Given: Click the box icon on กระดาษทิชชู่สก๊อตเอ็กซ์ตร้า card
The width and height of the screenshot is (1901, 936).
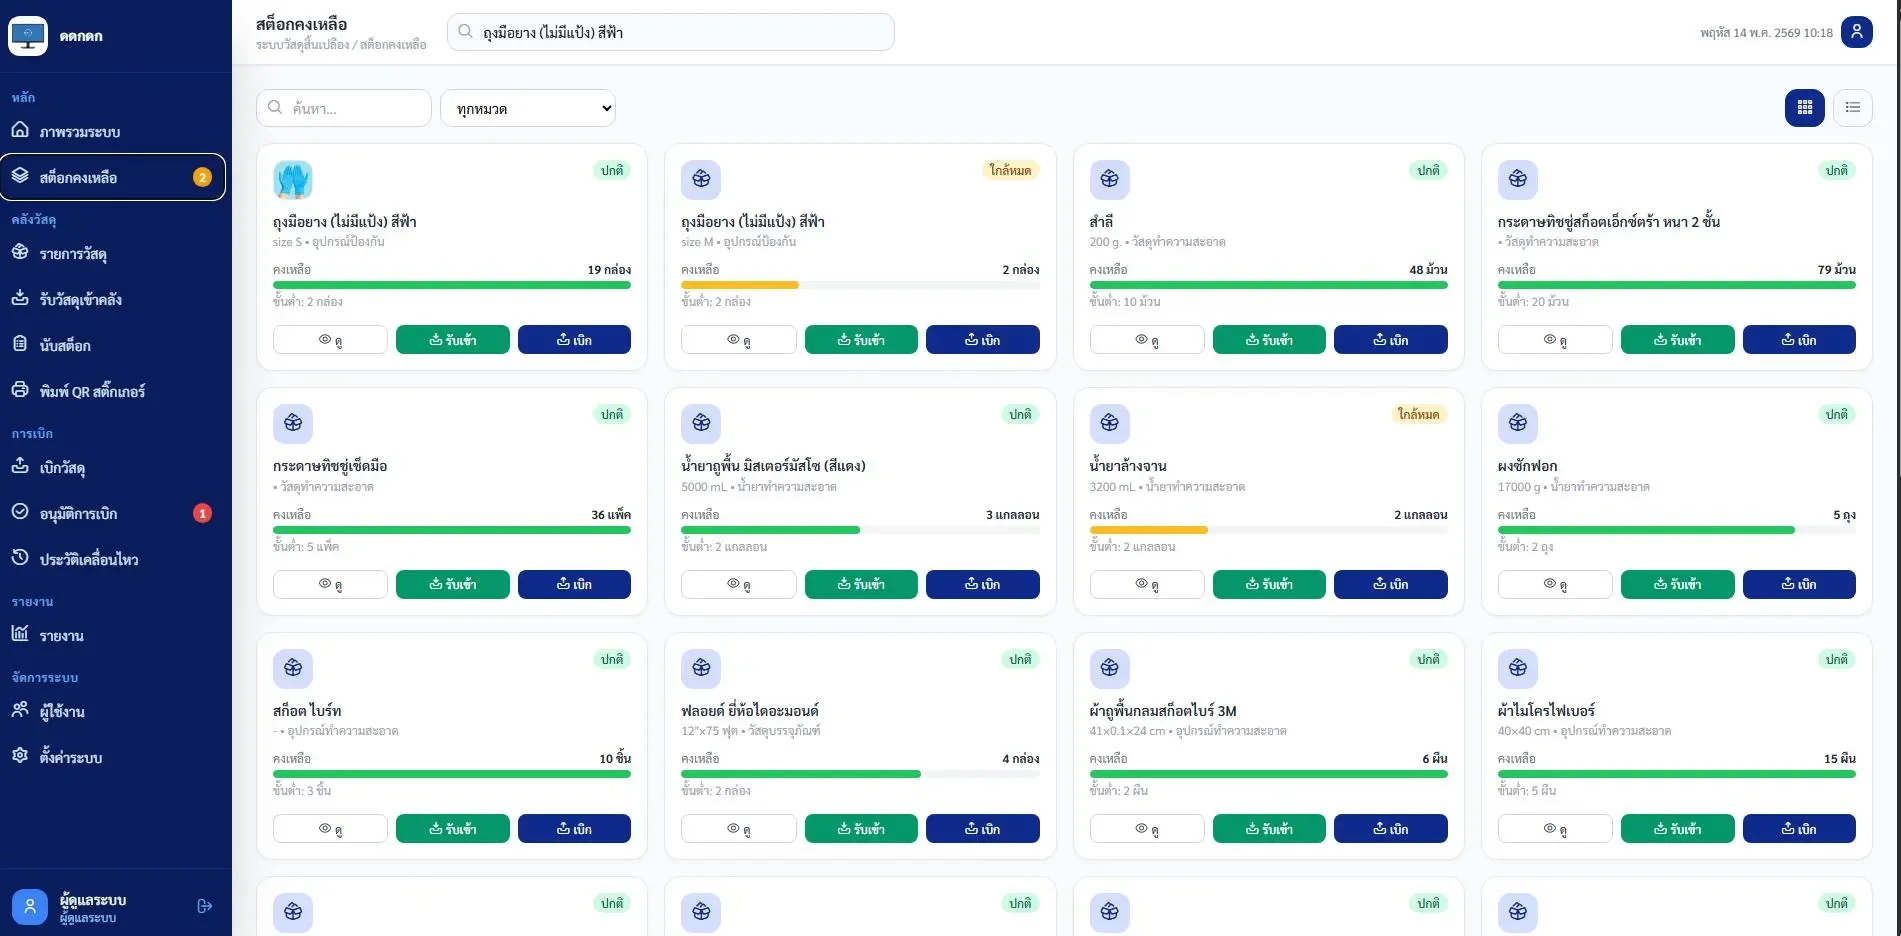Looking at the screenshot, I should point(1518,180).
